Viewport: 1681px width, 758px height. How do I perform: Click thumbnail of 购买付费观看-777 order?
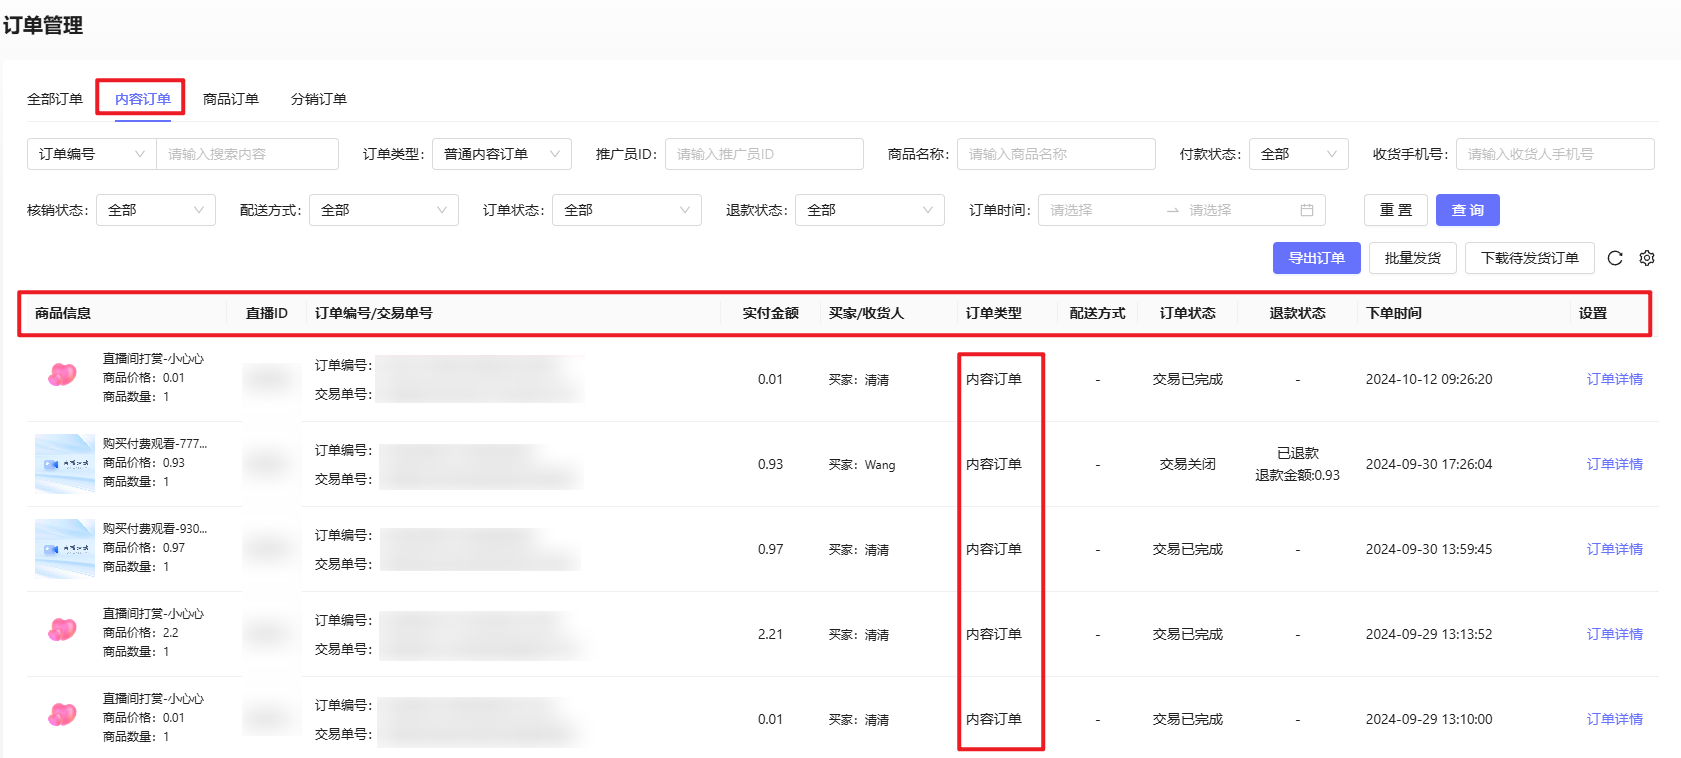coord(64,463)
